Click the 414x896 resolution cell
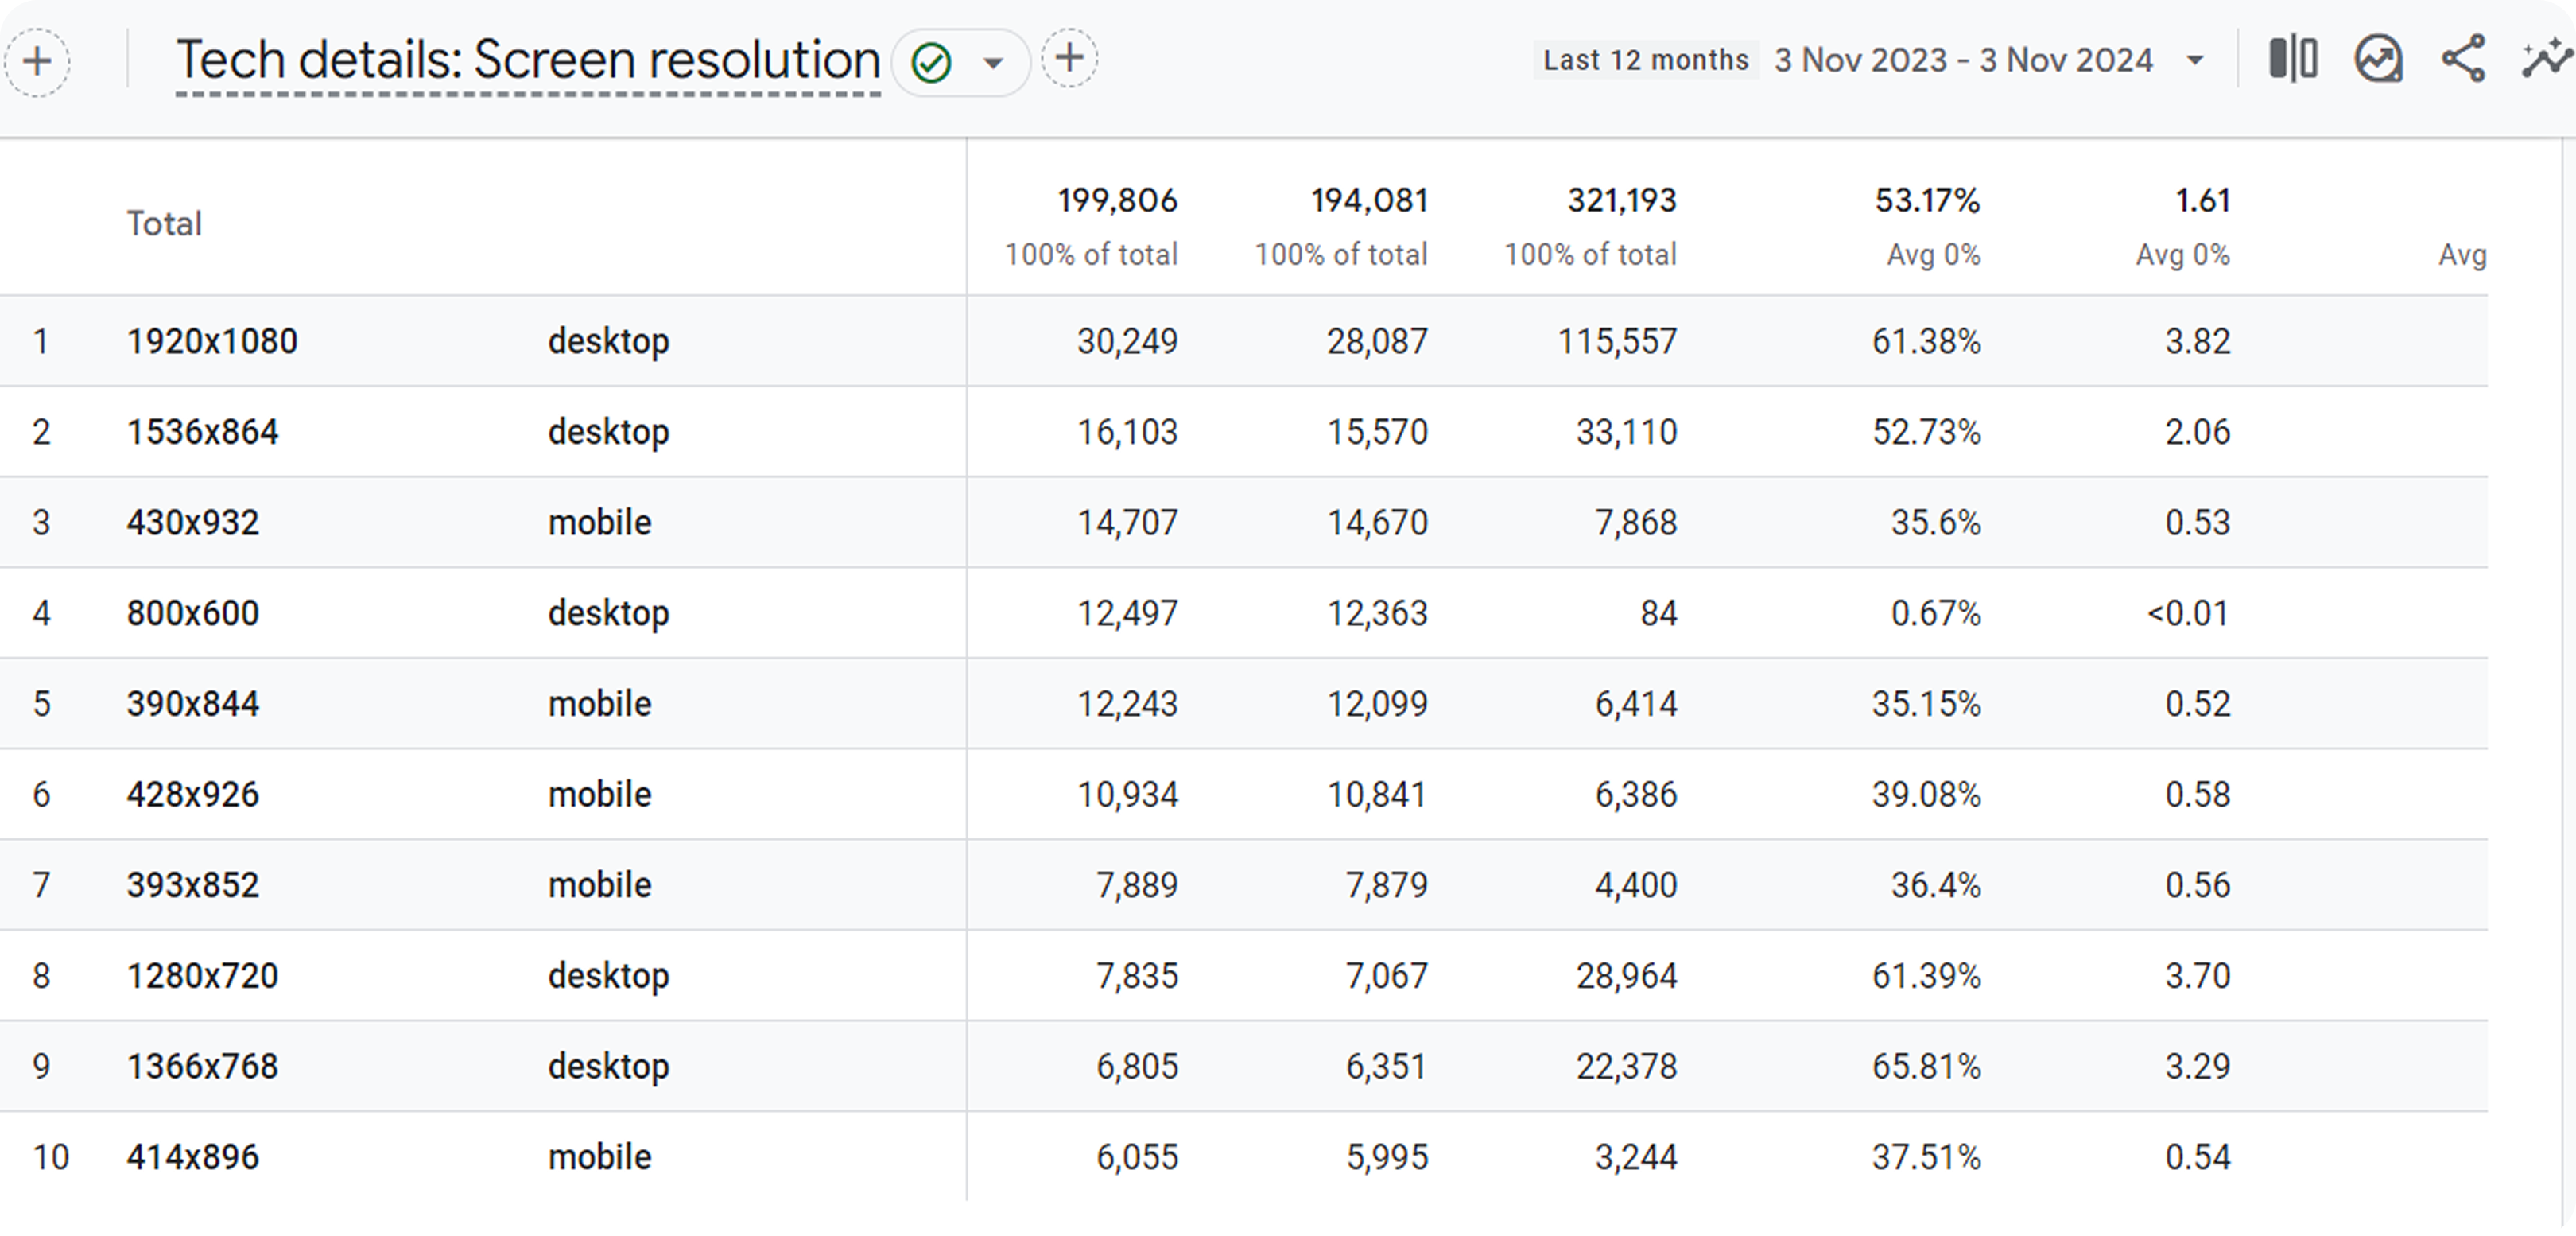The height and width of the screenshot is (1236, 2576). pyautogui.click(x=192, y=1157)
